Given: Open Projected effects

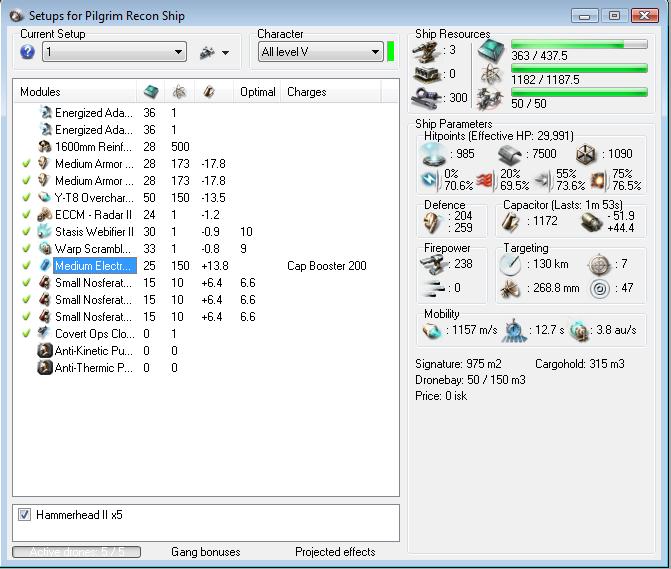Looking at the screenshot, I should click(x=335, y=552).
